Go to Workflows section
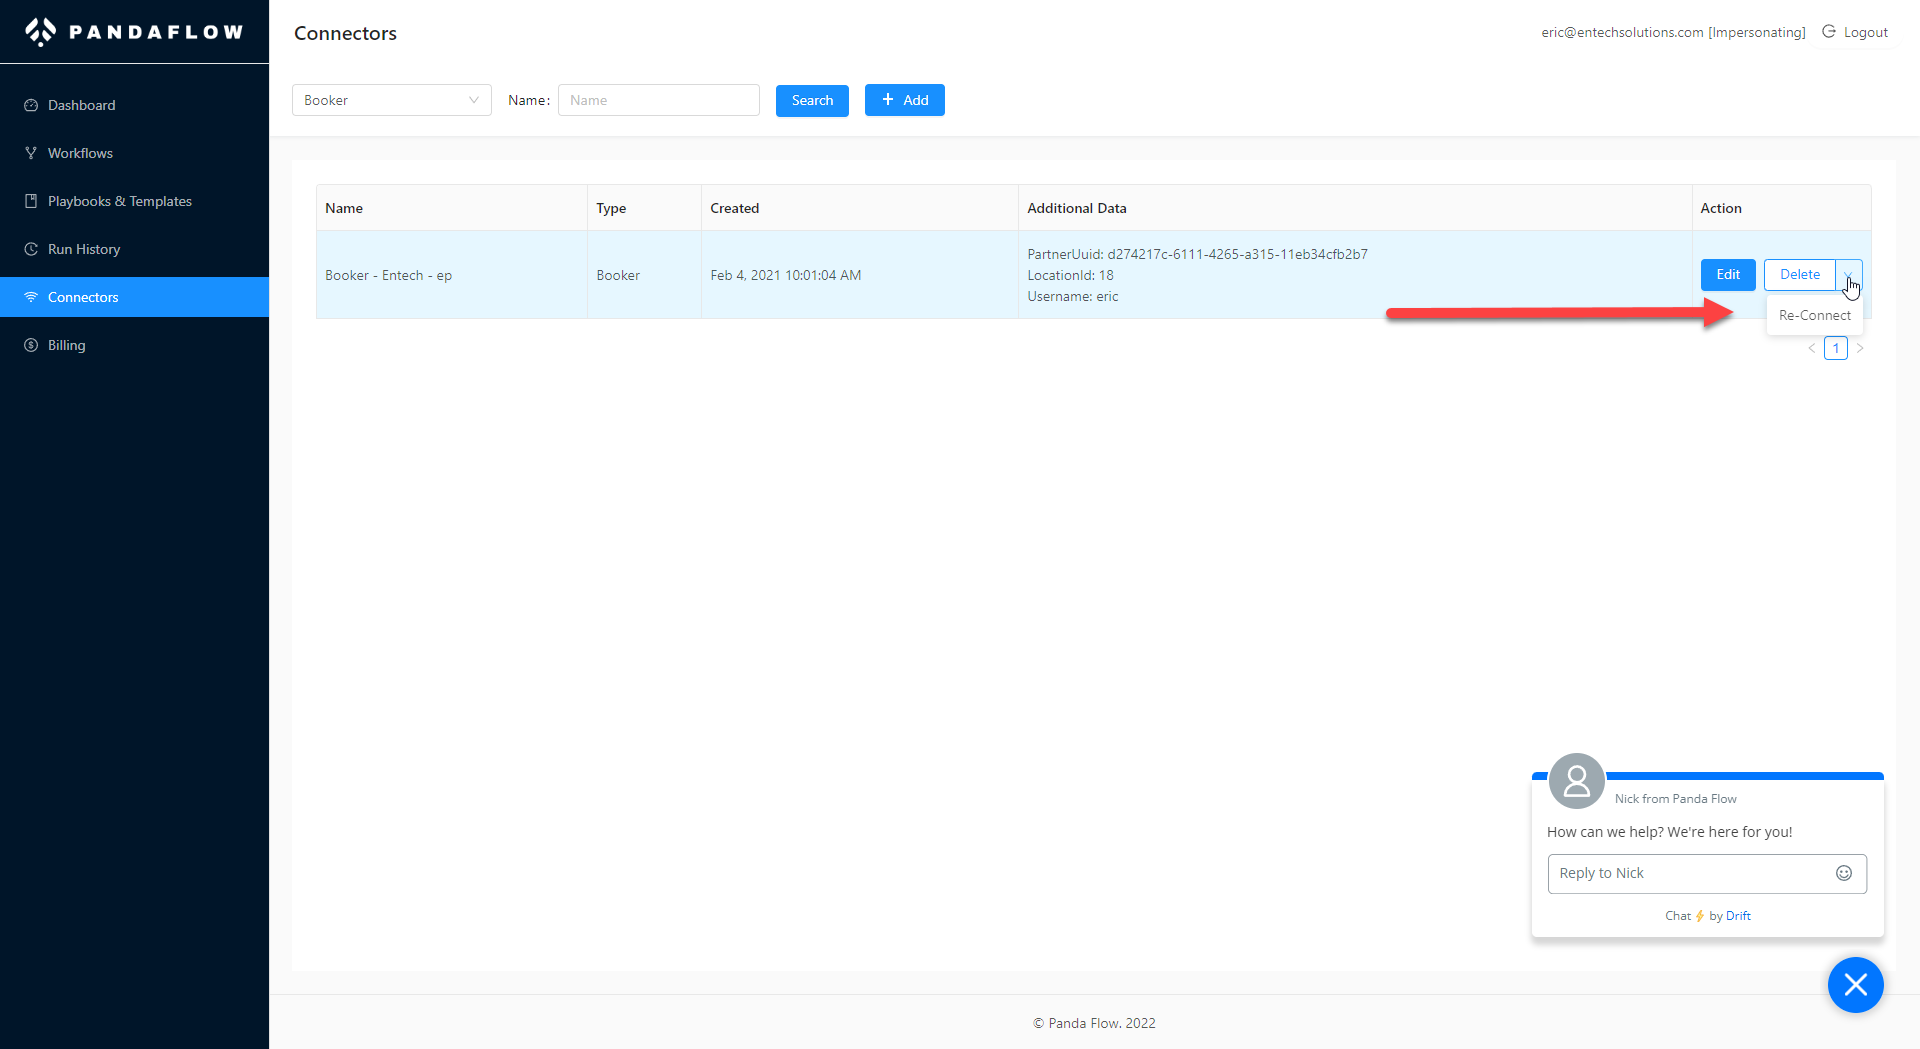The width and height of the screenshot is (1920, 1049). (134, 153)
